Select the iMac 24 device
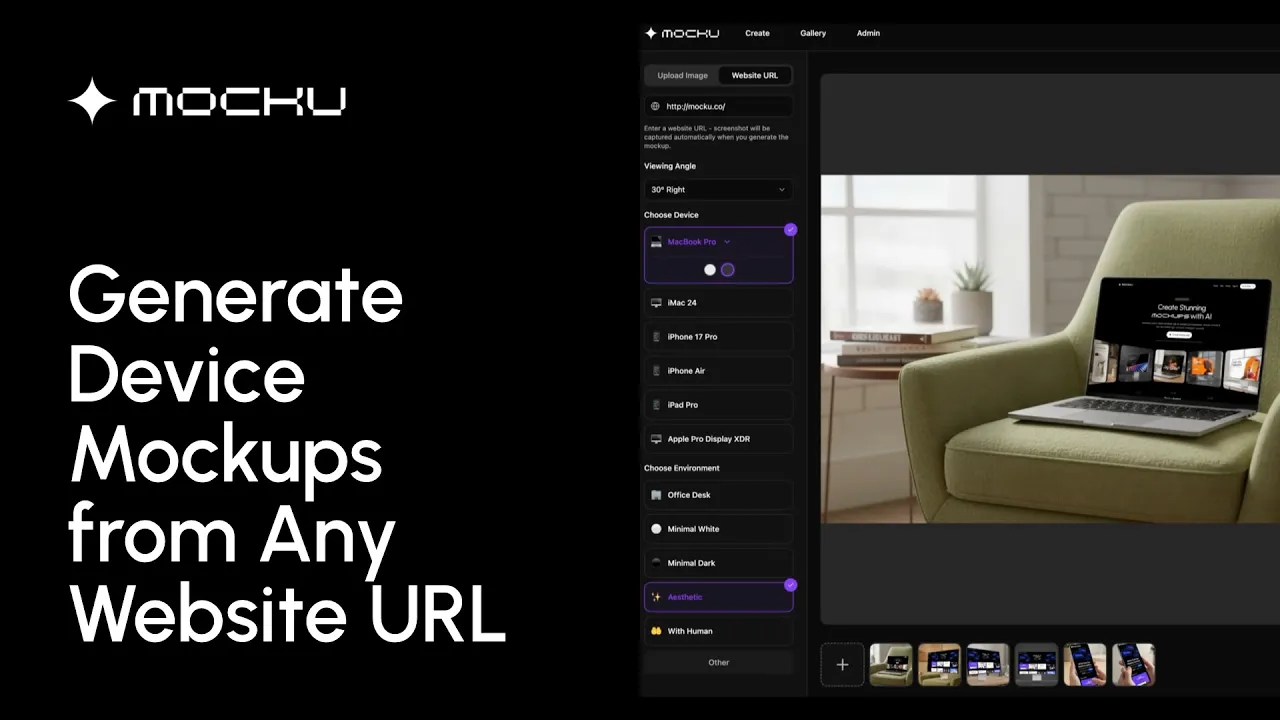Viewport: 1280px width, 720px height. (x=718, y=302)
